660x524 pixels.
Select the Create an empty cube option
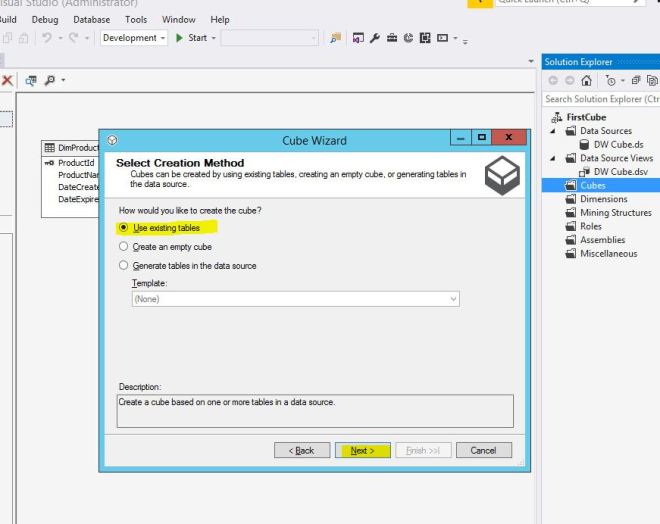[124, 246]
